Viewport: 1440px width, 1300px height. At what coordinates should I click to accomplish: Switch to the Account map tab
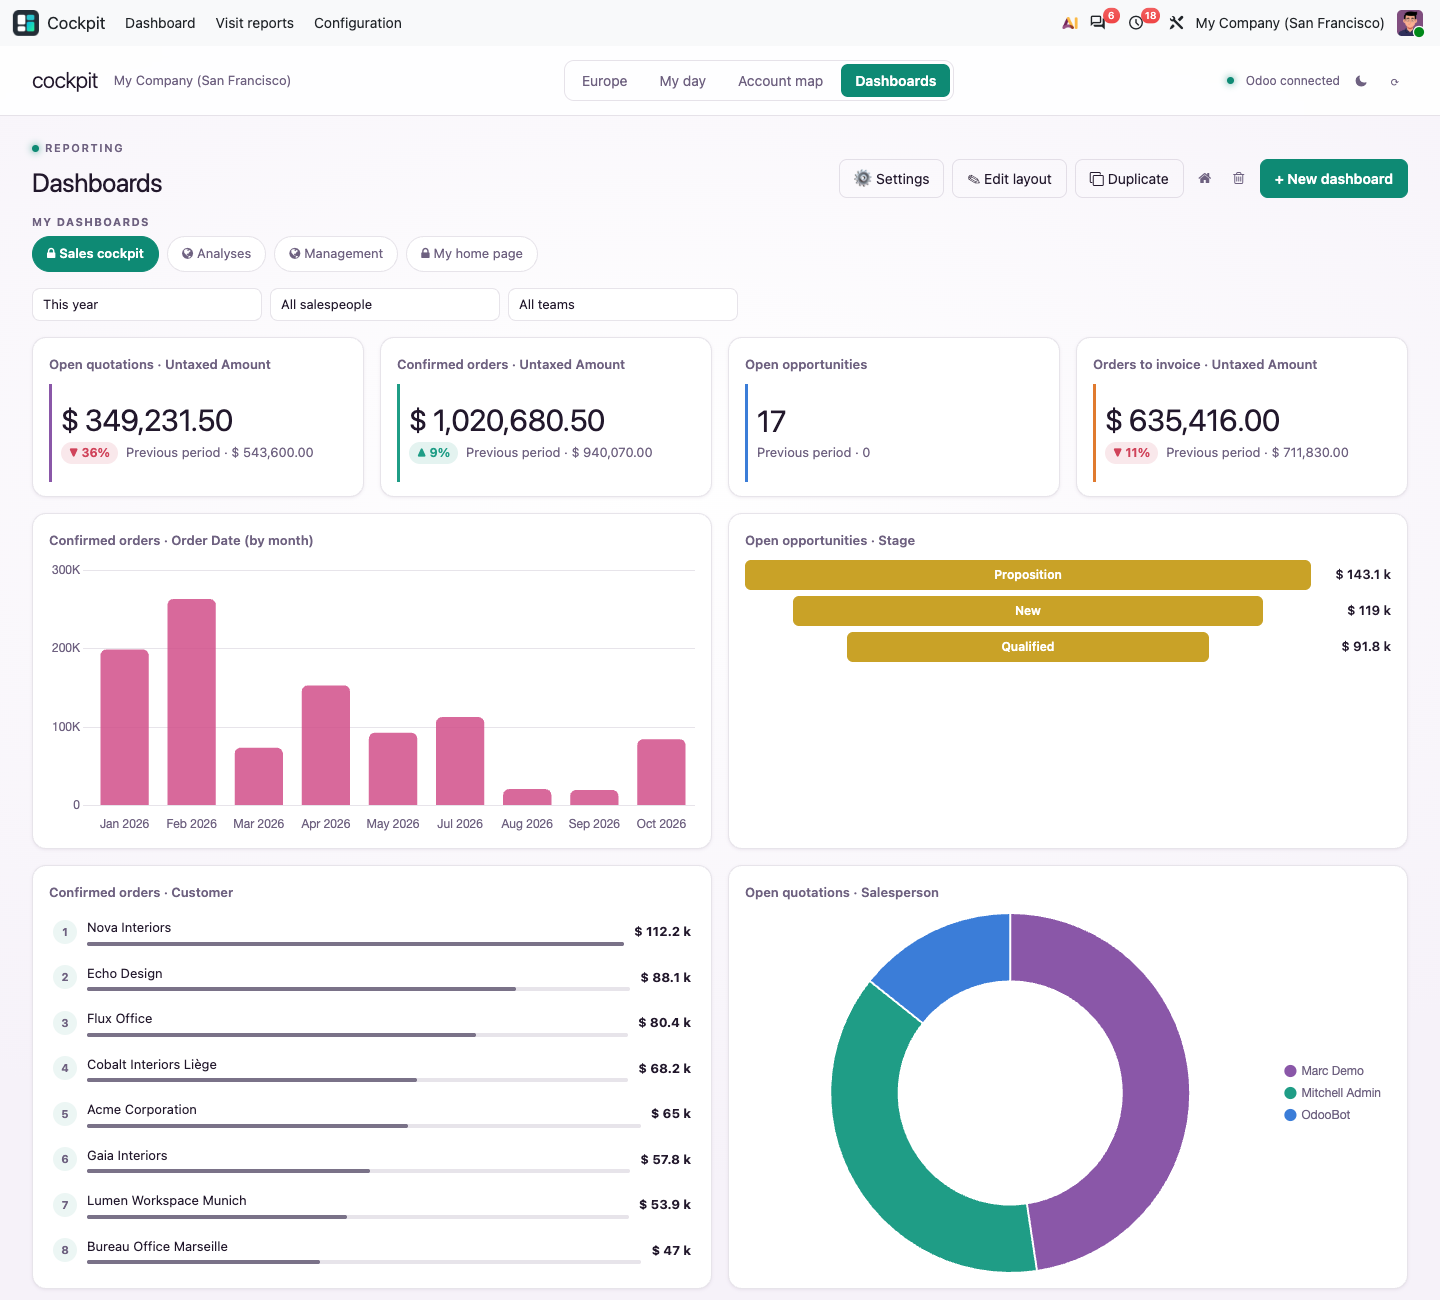tap(780, 81)
